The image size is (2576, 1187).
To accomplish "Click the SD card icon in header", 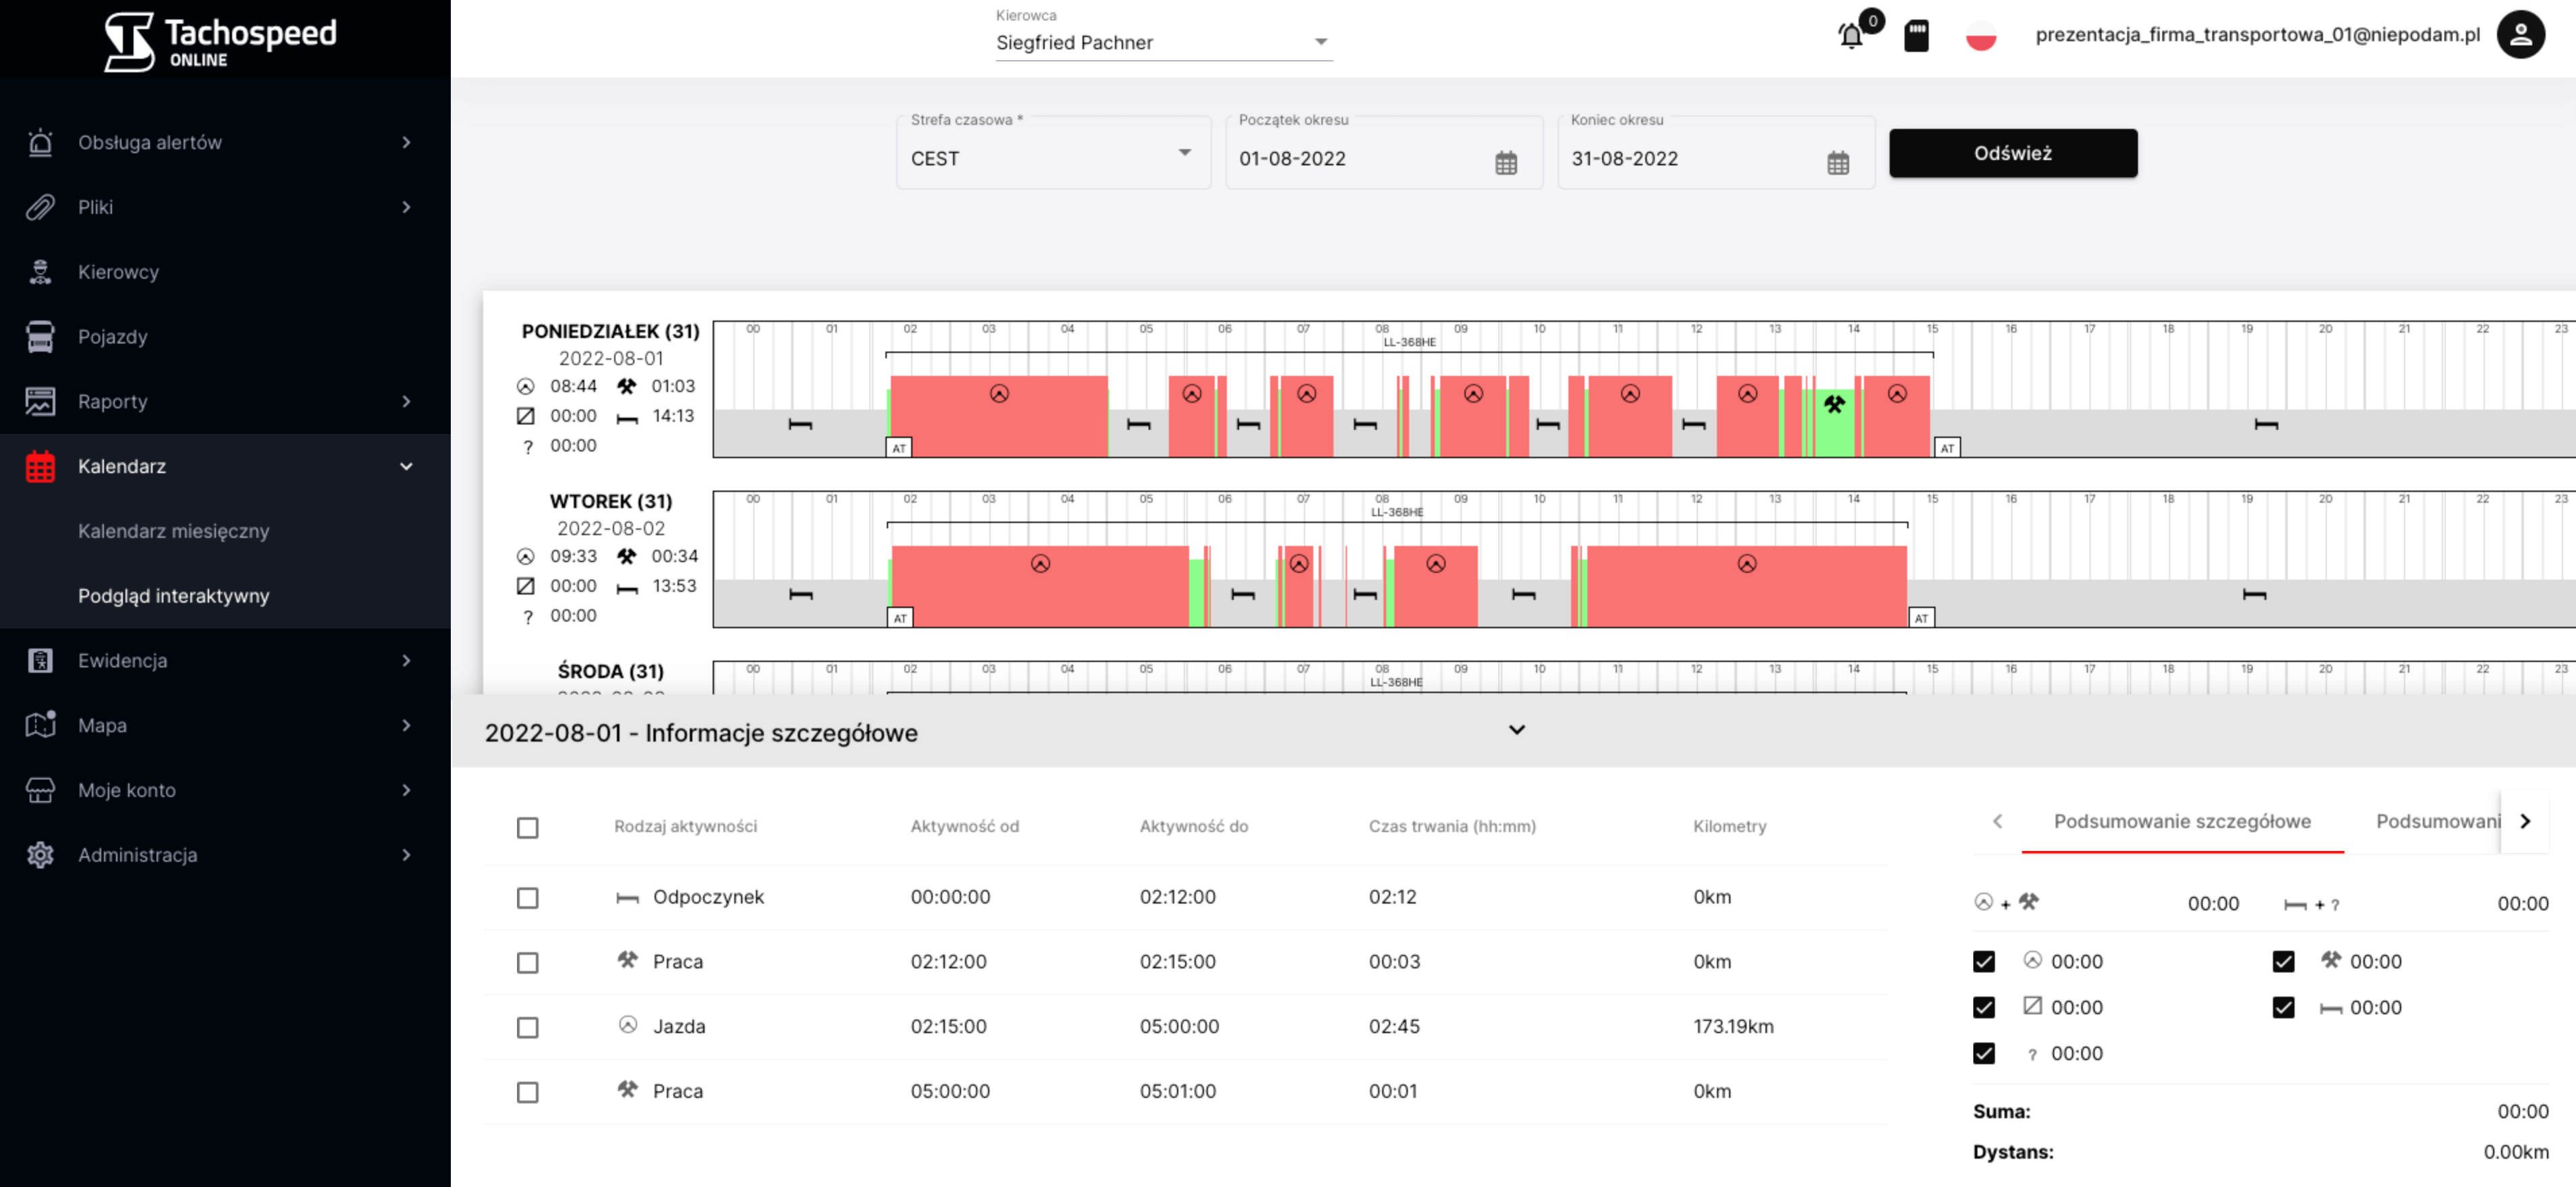I will [x=1916, y=36].
